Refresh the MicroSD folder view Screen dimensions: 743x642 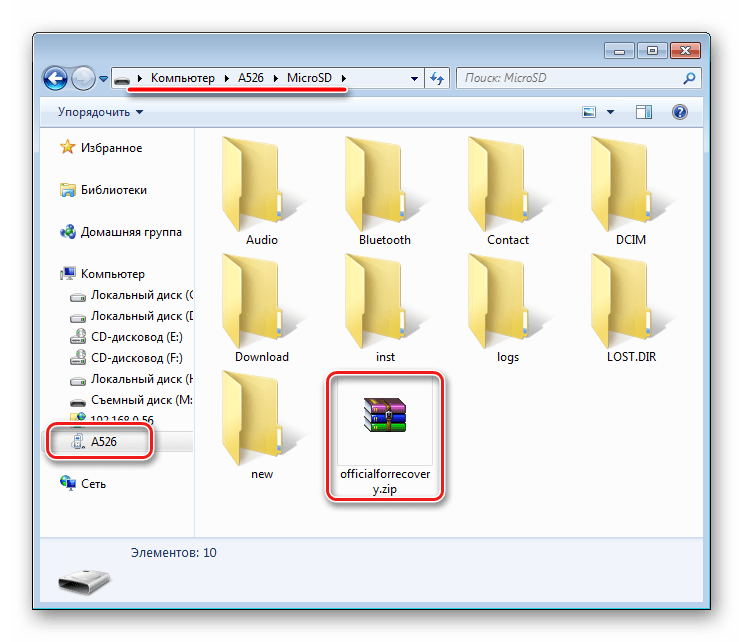(x=436, y=78)
